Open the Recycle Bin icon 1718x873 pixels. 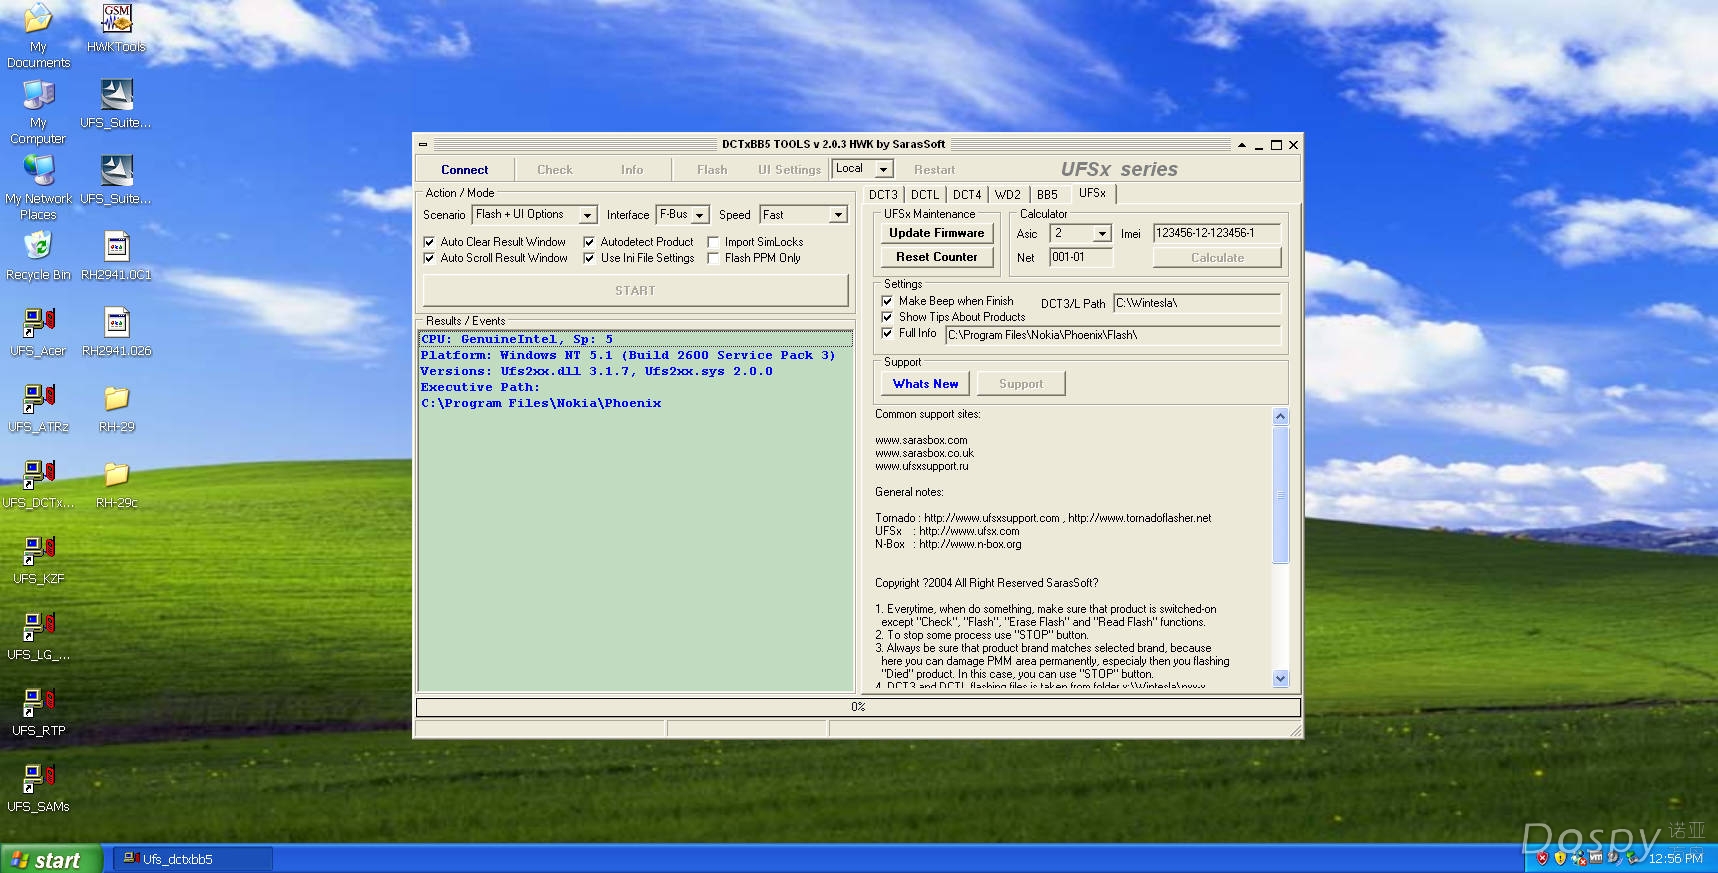(x=38, y=255)
